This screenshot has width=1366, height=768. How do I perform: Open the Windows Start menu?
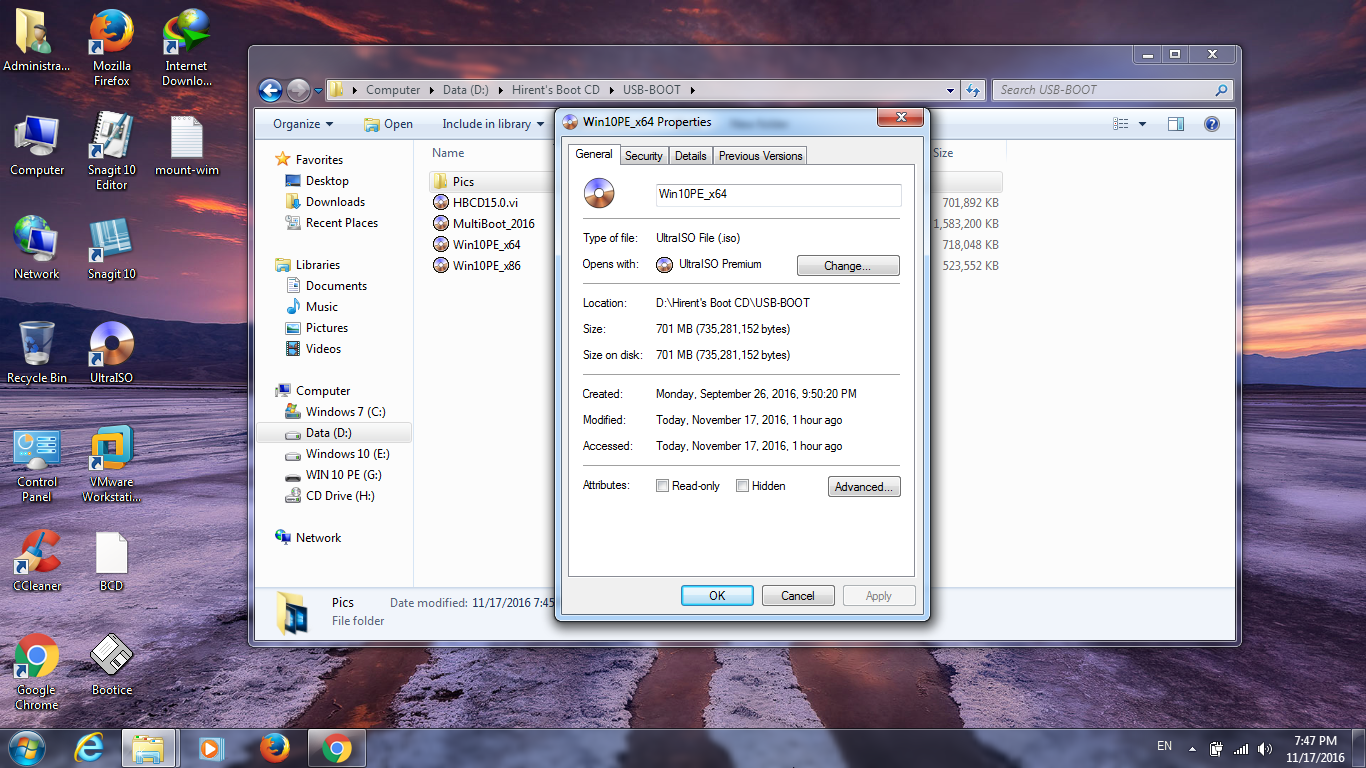point(26,748)
